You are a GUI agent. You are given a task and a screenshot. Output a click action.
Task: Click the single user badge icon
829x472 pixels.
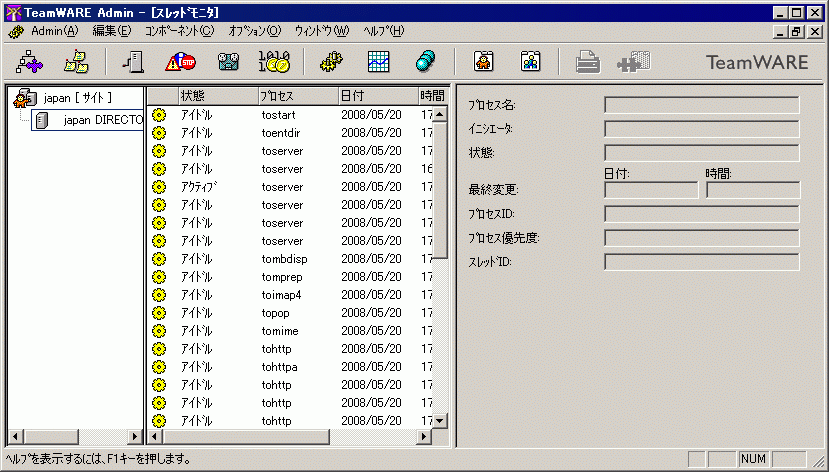[484, 62]
